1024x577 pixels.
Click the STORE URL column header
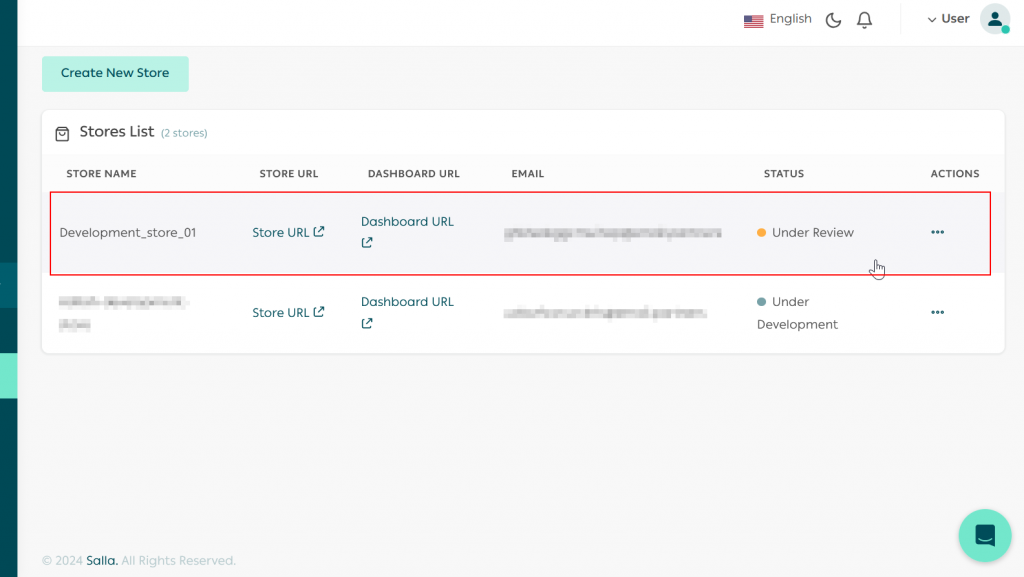coord(289,174)
